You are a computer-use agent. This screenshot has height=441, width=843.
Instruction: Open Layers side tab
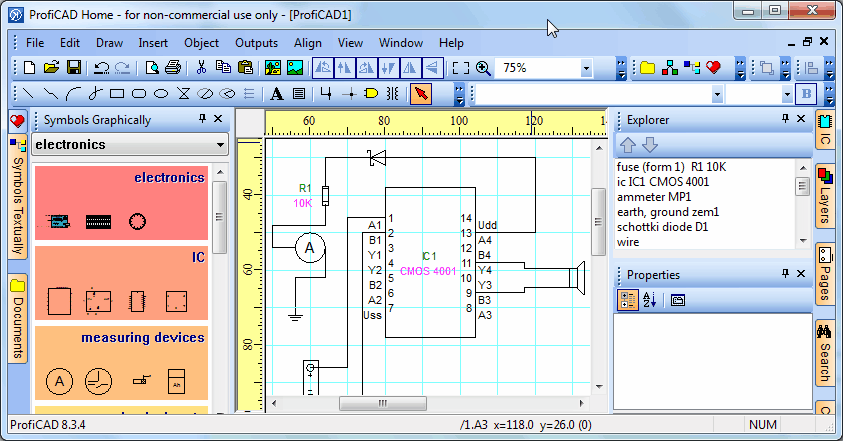tap(824, 196)
